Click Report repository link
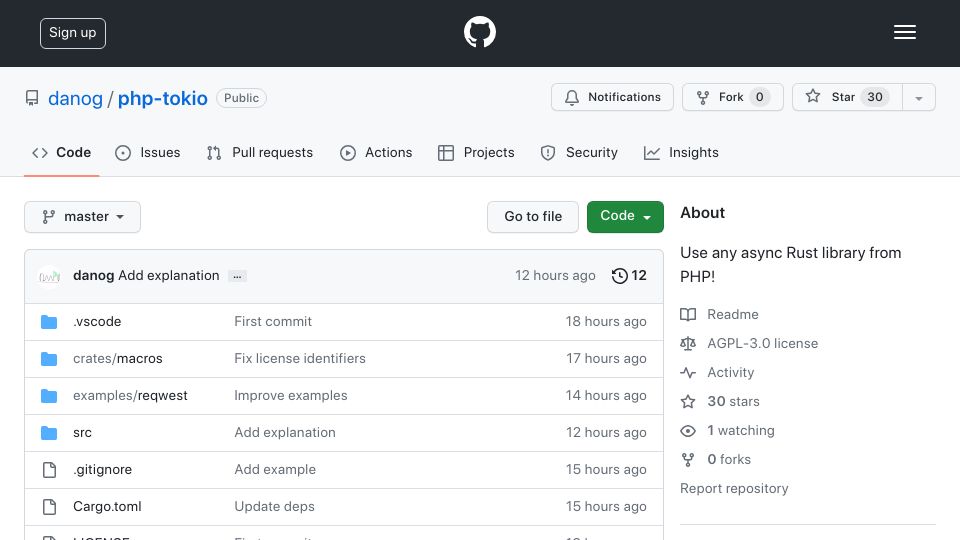The image size is (960, 540). (x=734, y=489)
